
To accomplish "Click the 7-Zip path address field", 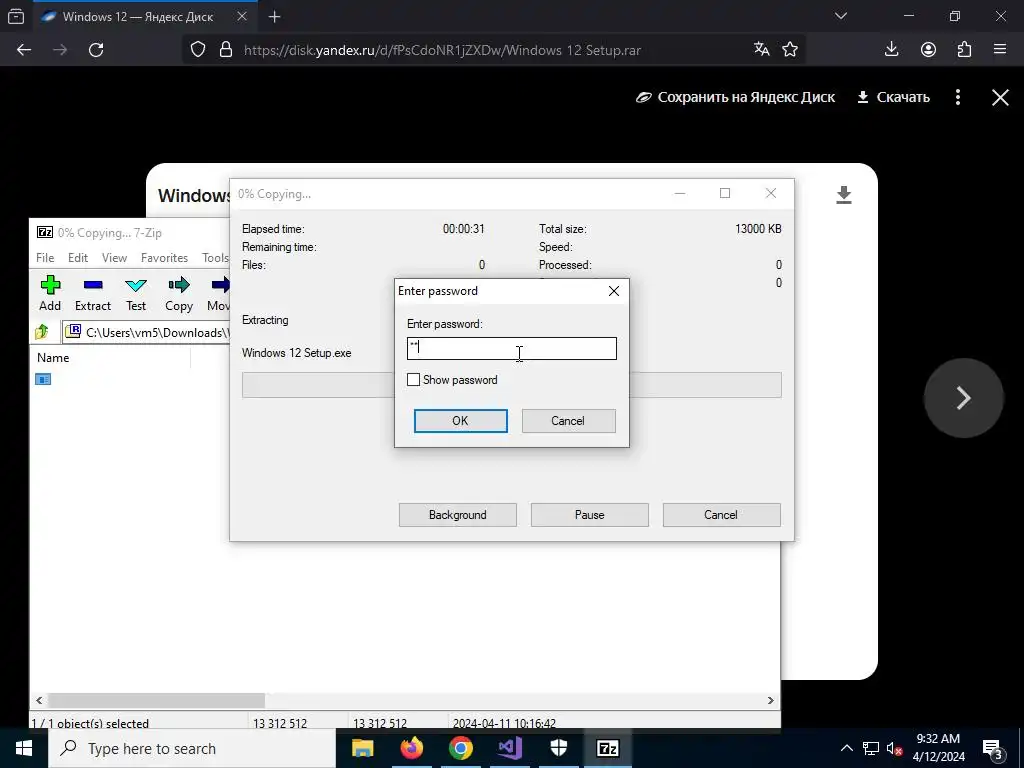I will 147,332.
